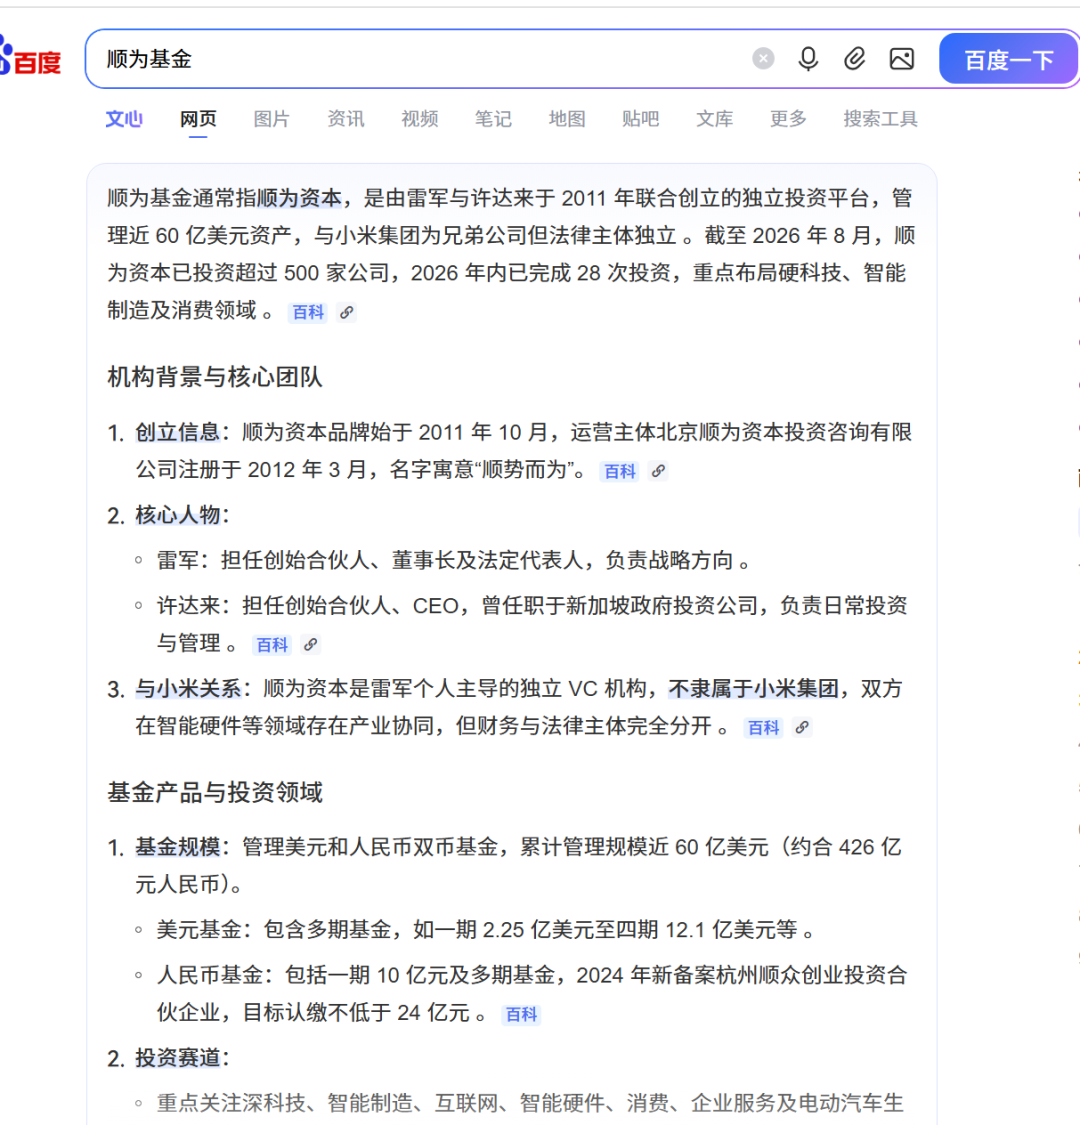1080x1125 pixels.
Task: Click heading 机构背景与核心团队
Action: coord(215,377)
